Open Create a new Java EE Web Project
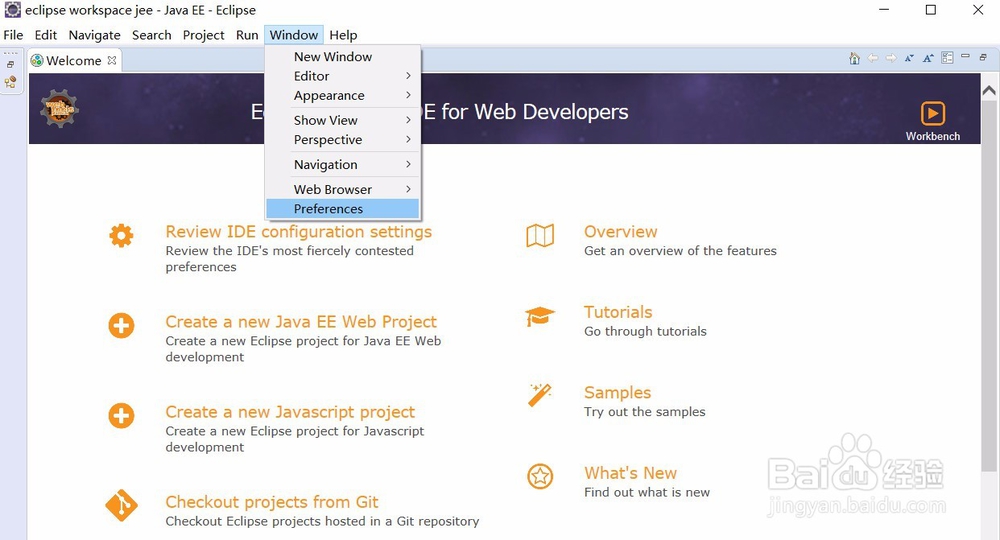Viewport: 1000px width, 540px height. click(301, 321)
